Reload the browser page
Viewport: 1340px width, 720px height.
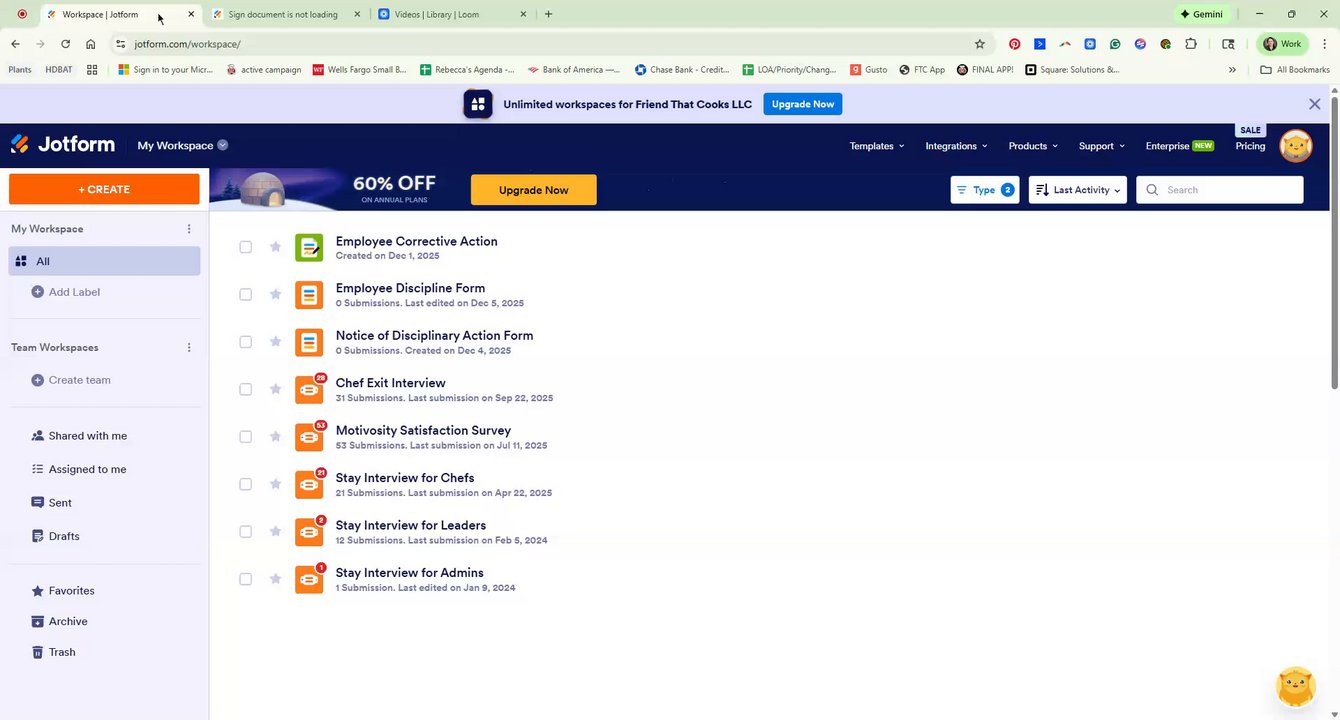coord(65,44)
